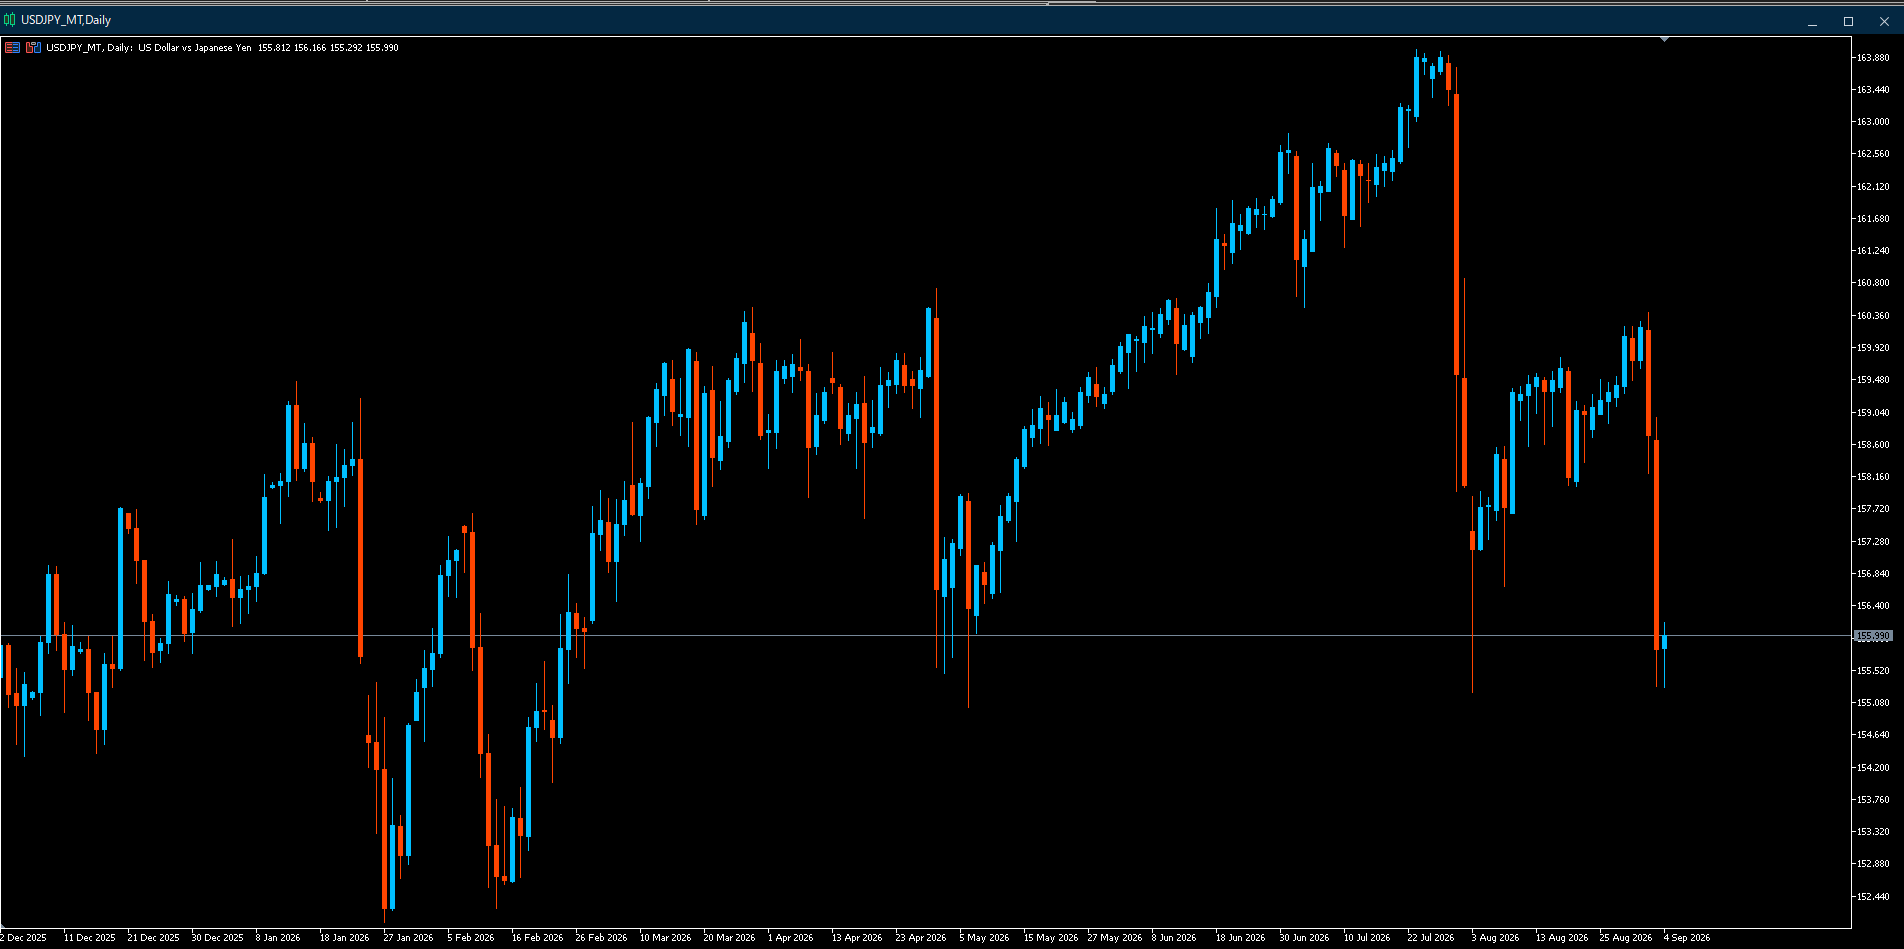Click the 23 Apr 2026 date label
The height and width of the screenshot is (949, 1904).
point(921,938)
